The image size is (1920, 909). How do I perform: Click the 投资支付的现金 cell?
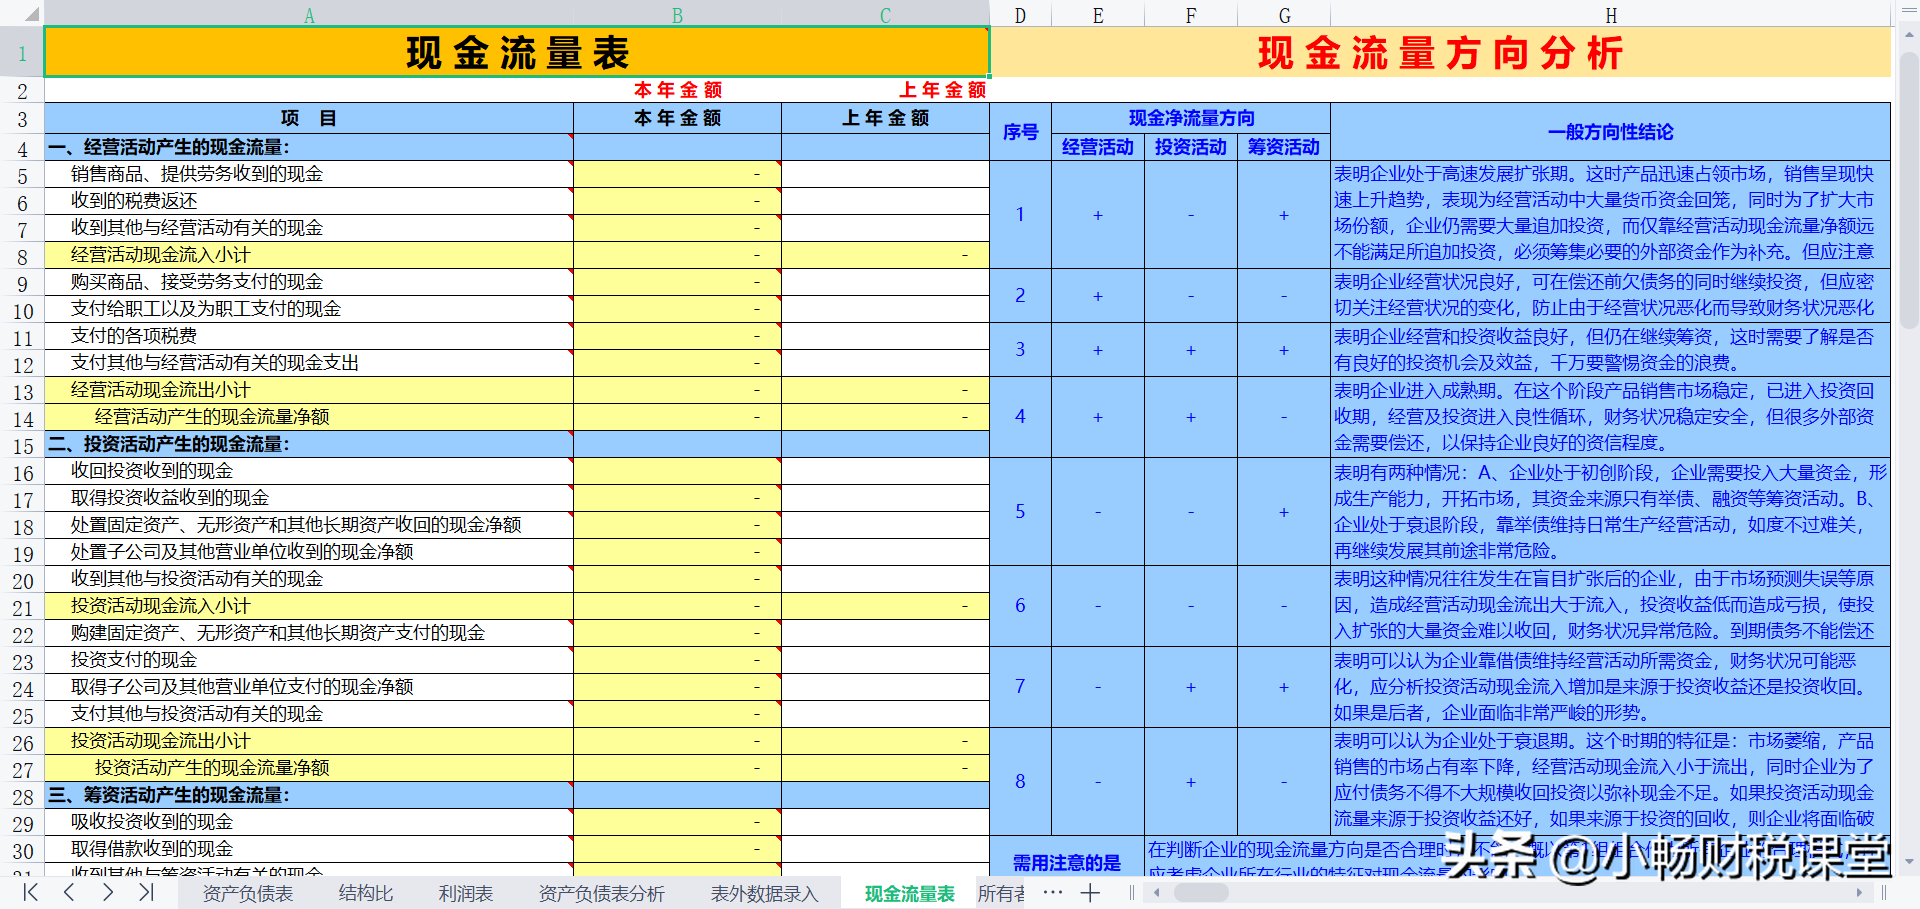click(309, 660)
